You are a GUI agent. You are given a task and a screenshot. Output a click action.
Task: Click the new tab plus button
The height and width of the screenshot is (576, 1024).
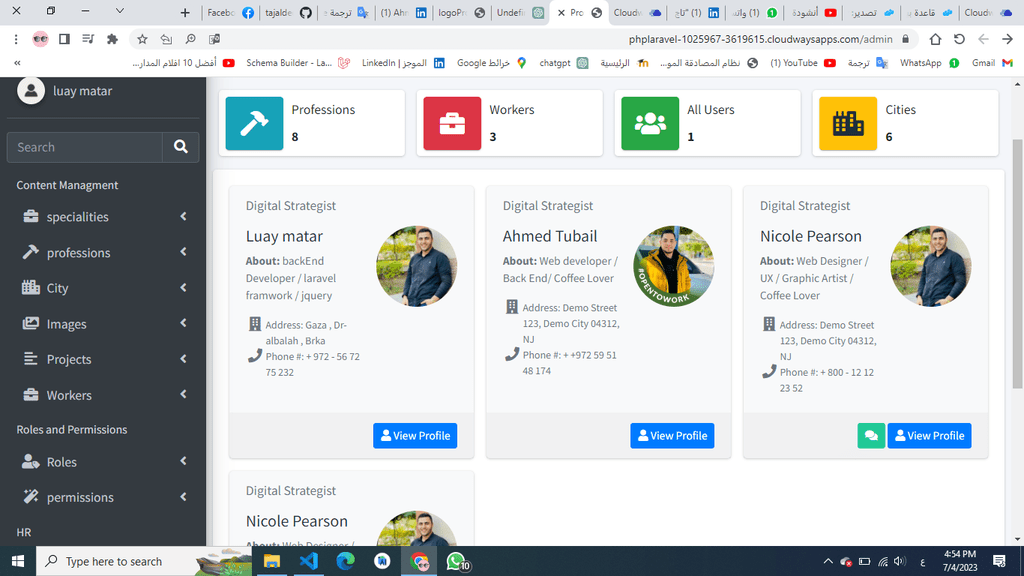click(x=185, y=12)
